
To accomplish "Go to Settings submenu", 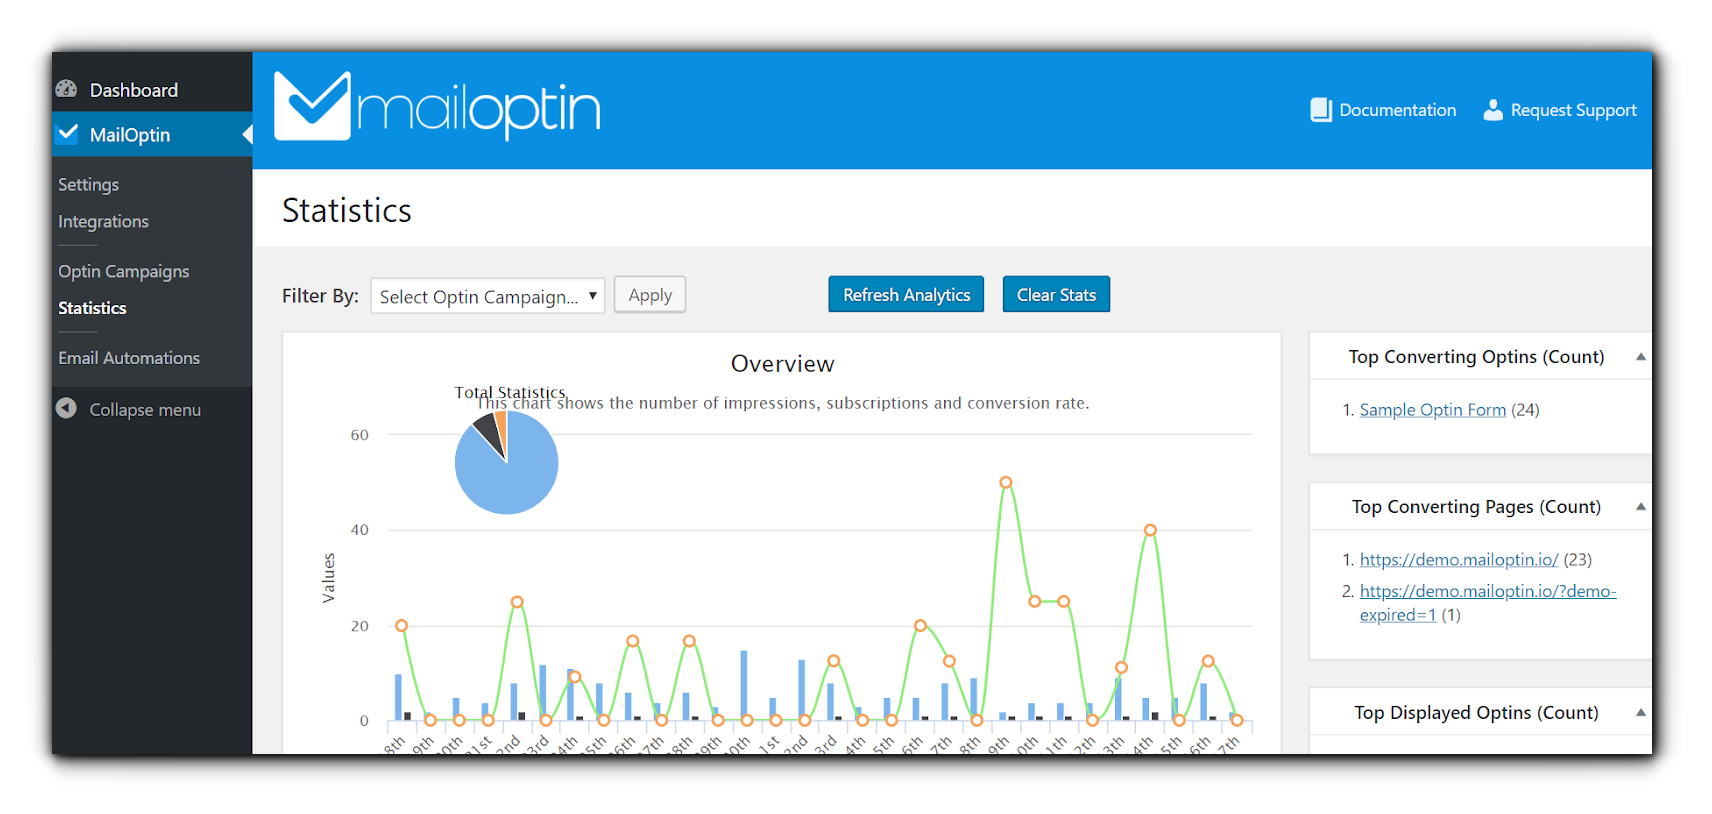I will pyautogui.click(x=88, y=185).
